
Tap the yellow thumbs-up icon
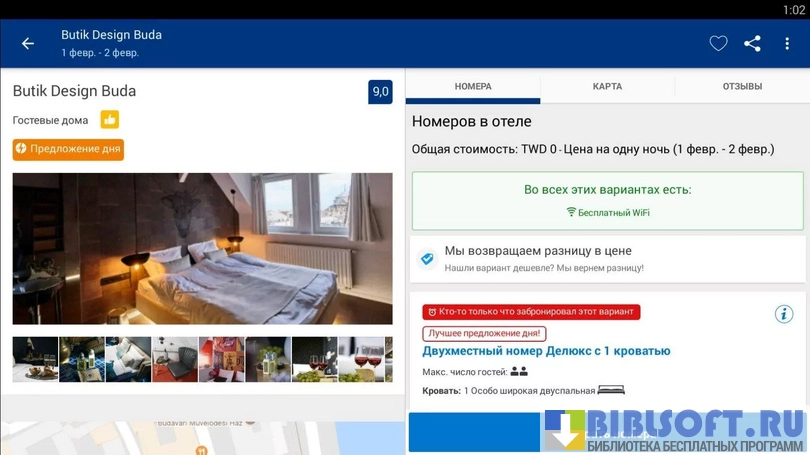click(110, 120)
